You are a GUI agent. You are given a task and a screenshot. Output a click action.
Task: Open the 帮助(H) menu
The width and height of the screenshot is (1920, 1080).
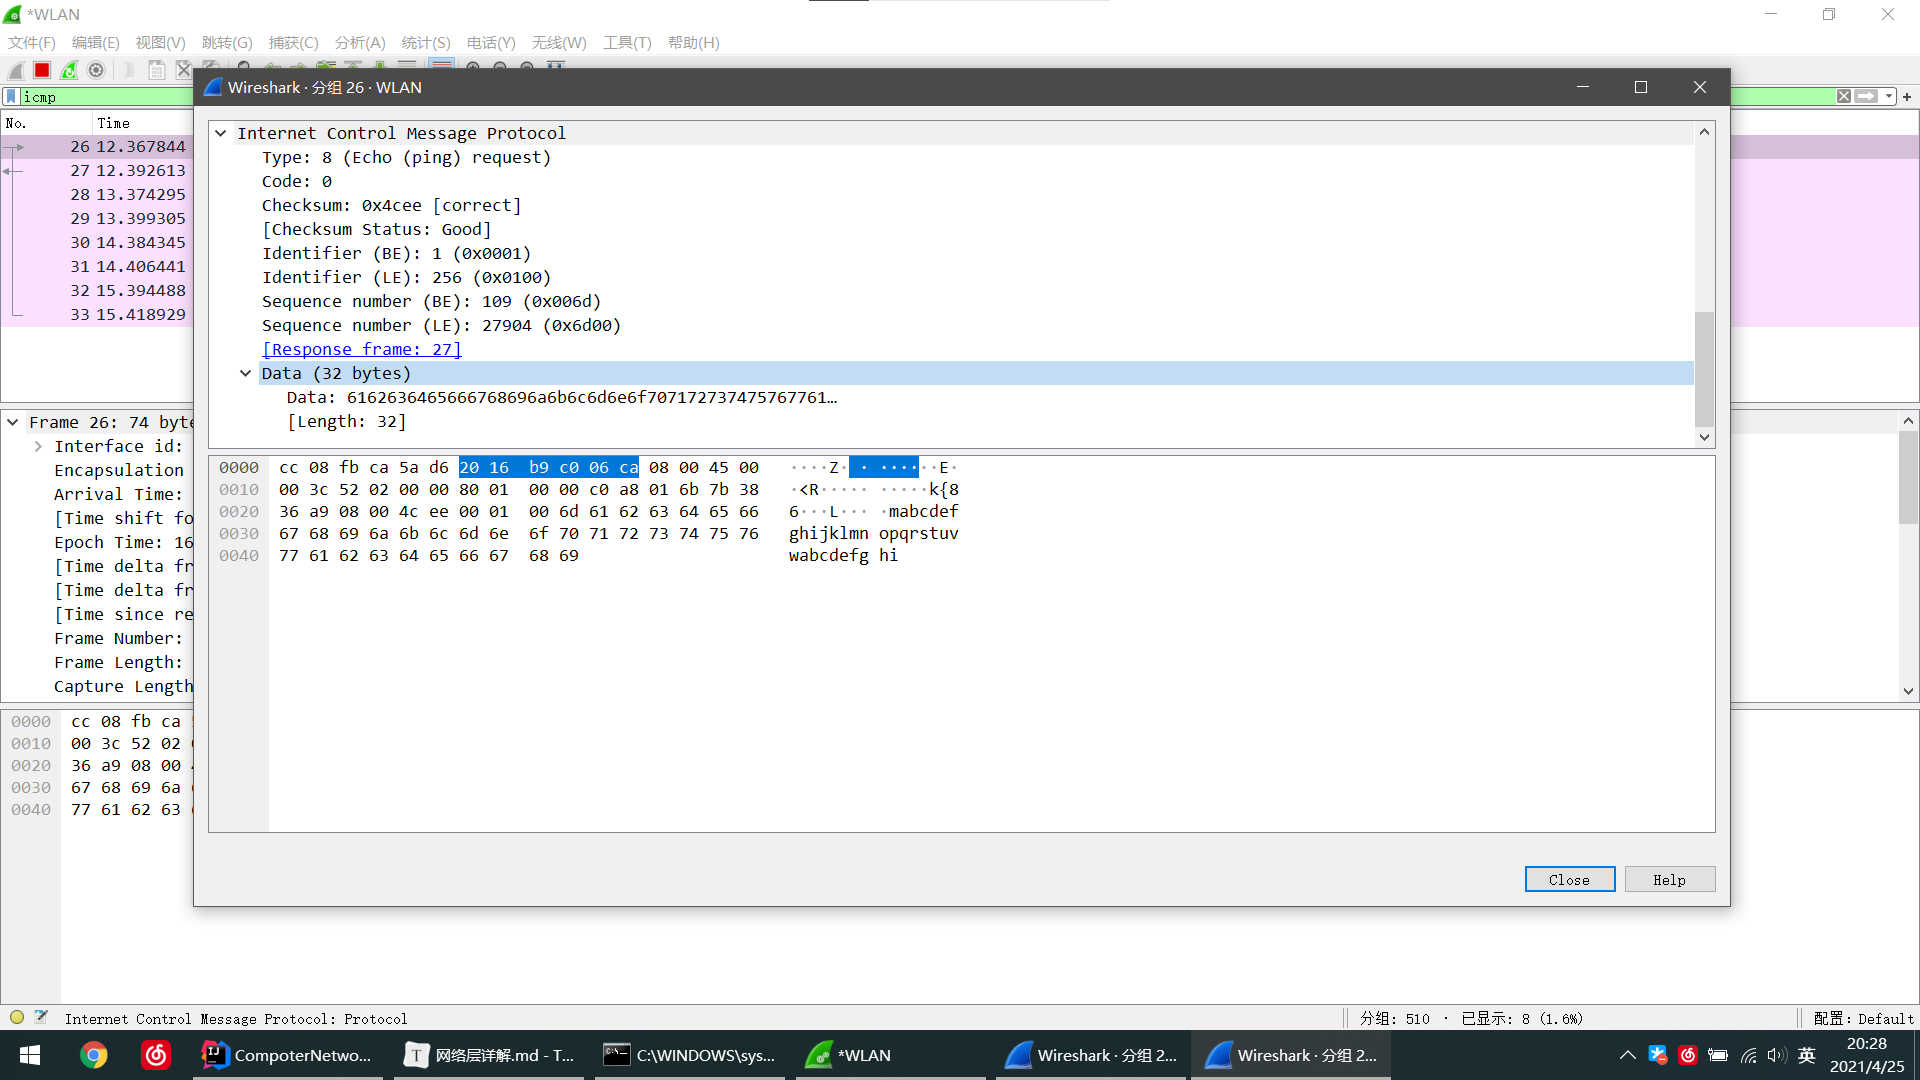pyautogui.click(x=693, y=42)
